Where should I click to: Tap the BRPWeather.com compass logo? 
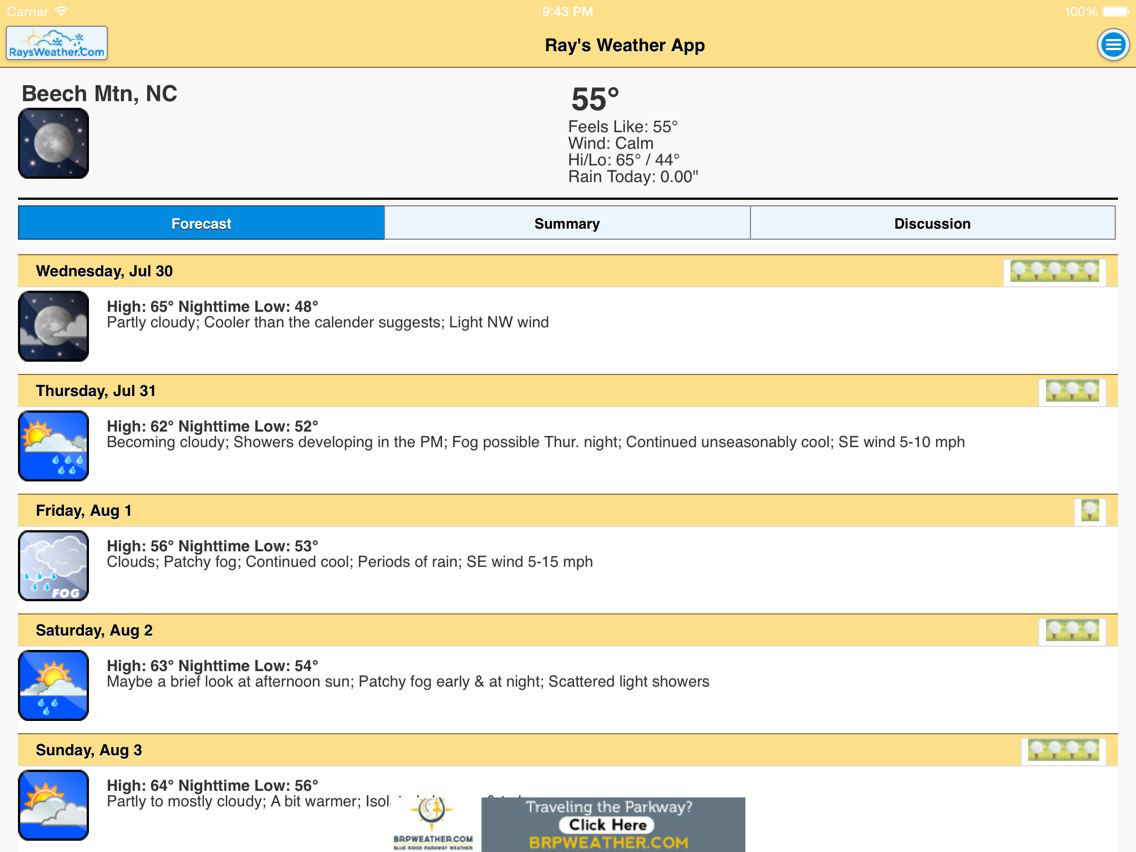coord(433,822)
